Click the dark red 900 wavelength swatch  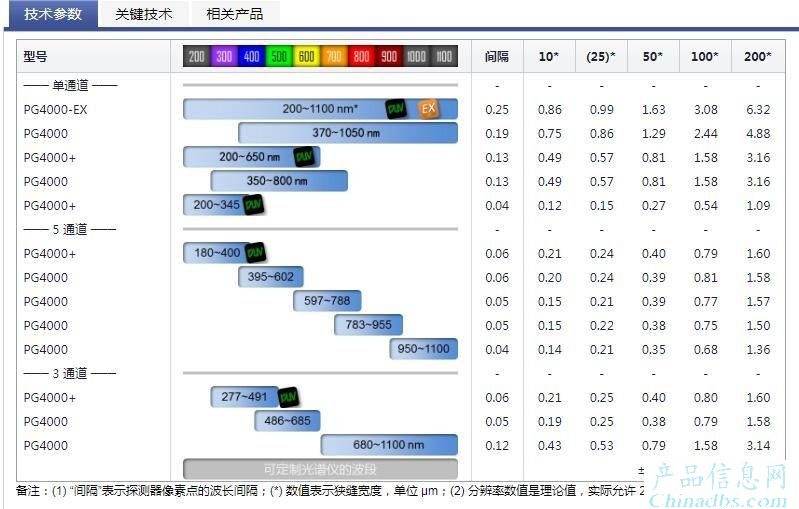click(x=389, y=56)
